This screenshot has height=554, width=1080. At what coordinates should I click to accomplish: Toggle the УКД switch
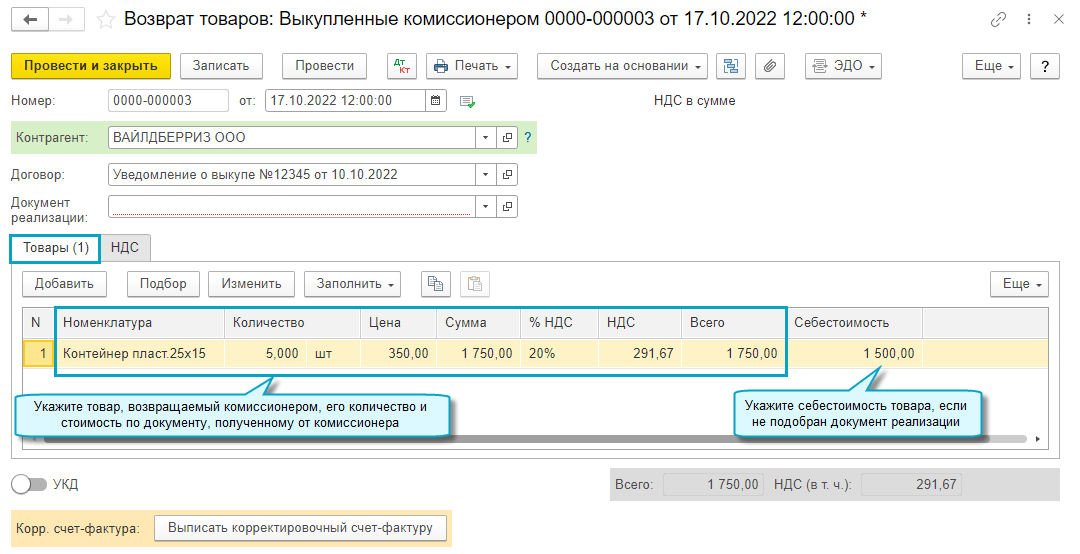(x=29, y=485)
